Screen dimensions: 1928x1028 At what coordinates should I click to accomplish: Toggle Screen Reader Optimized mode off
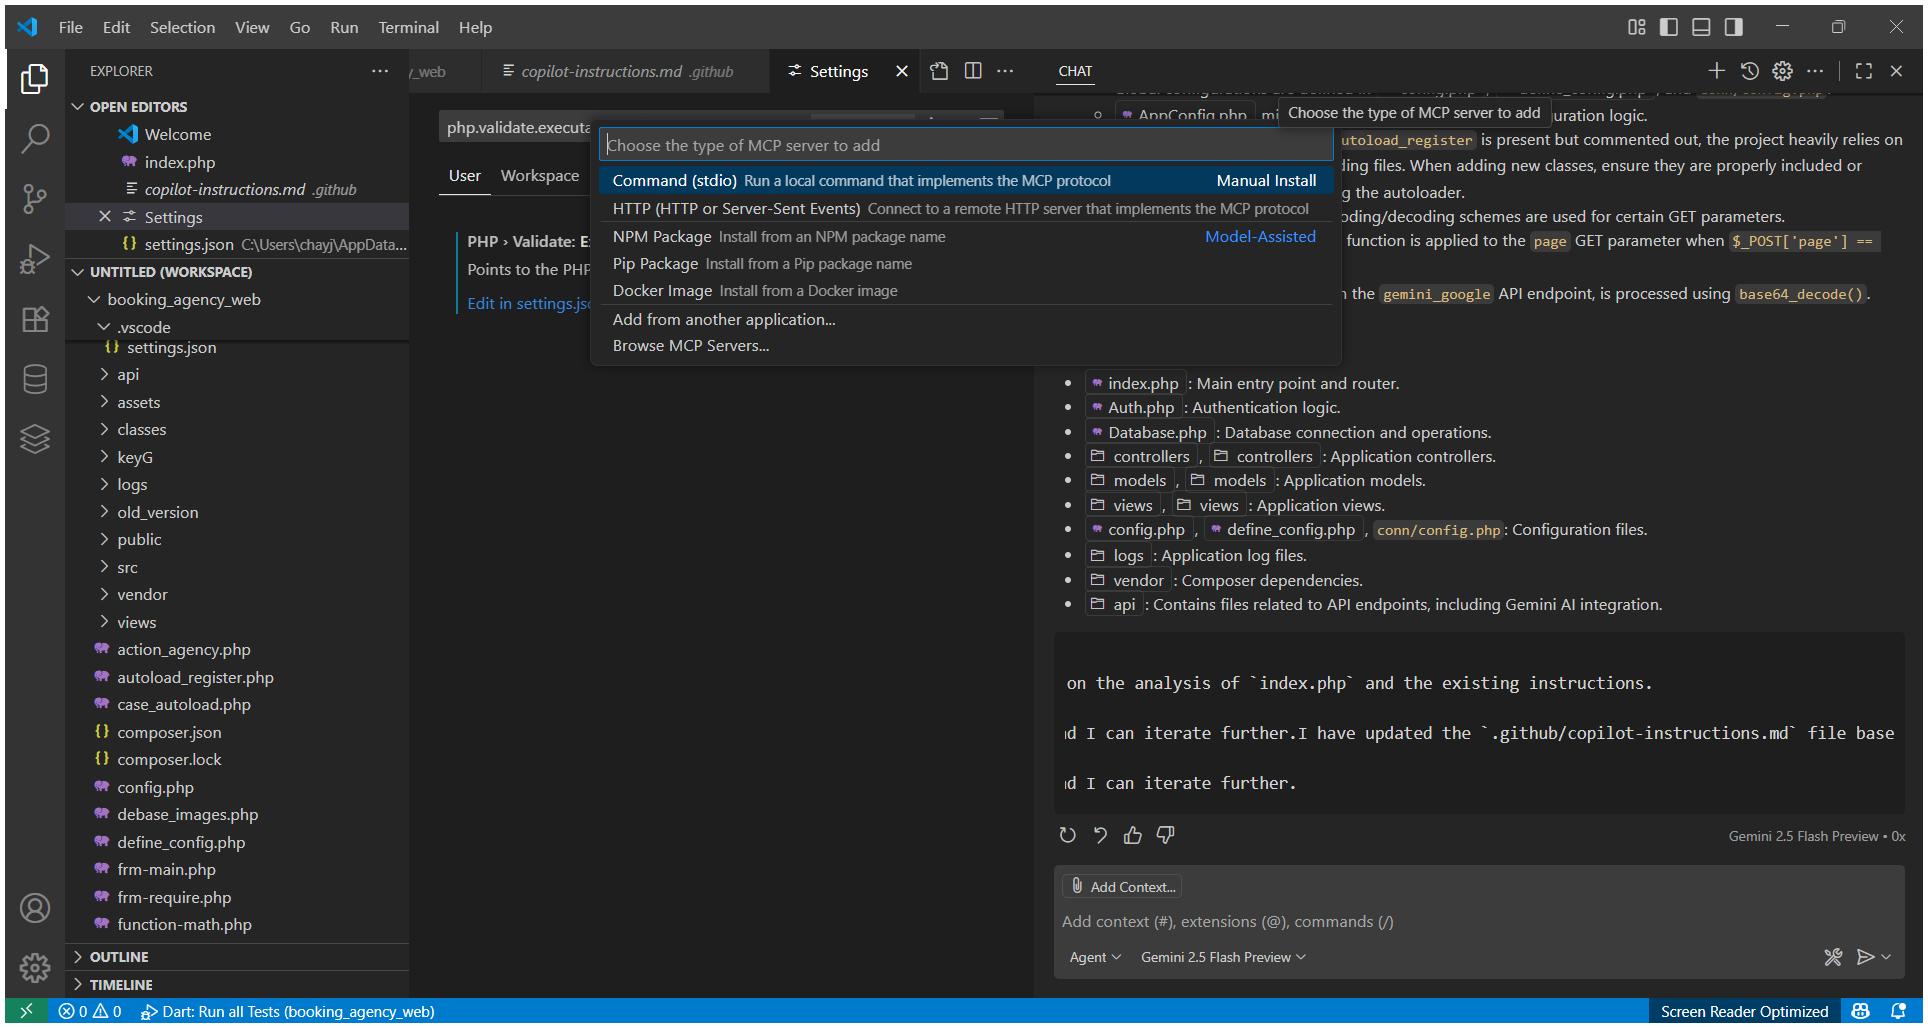(x=1744, y=1011)
